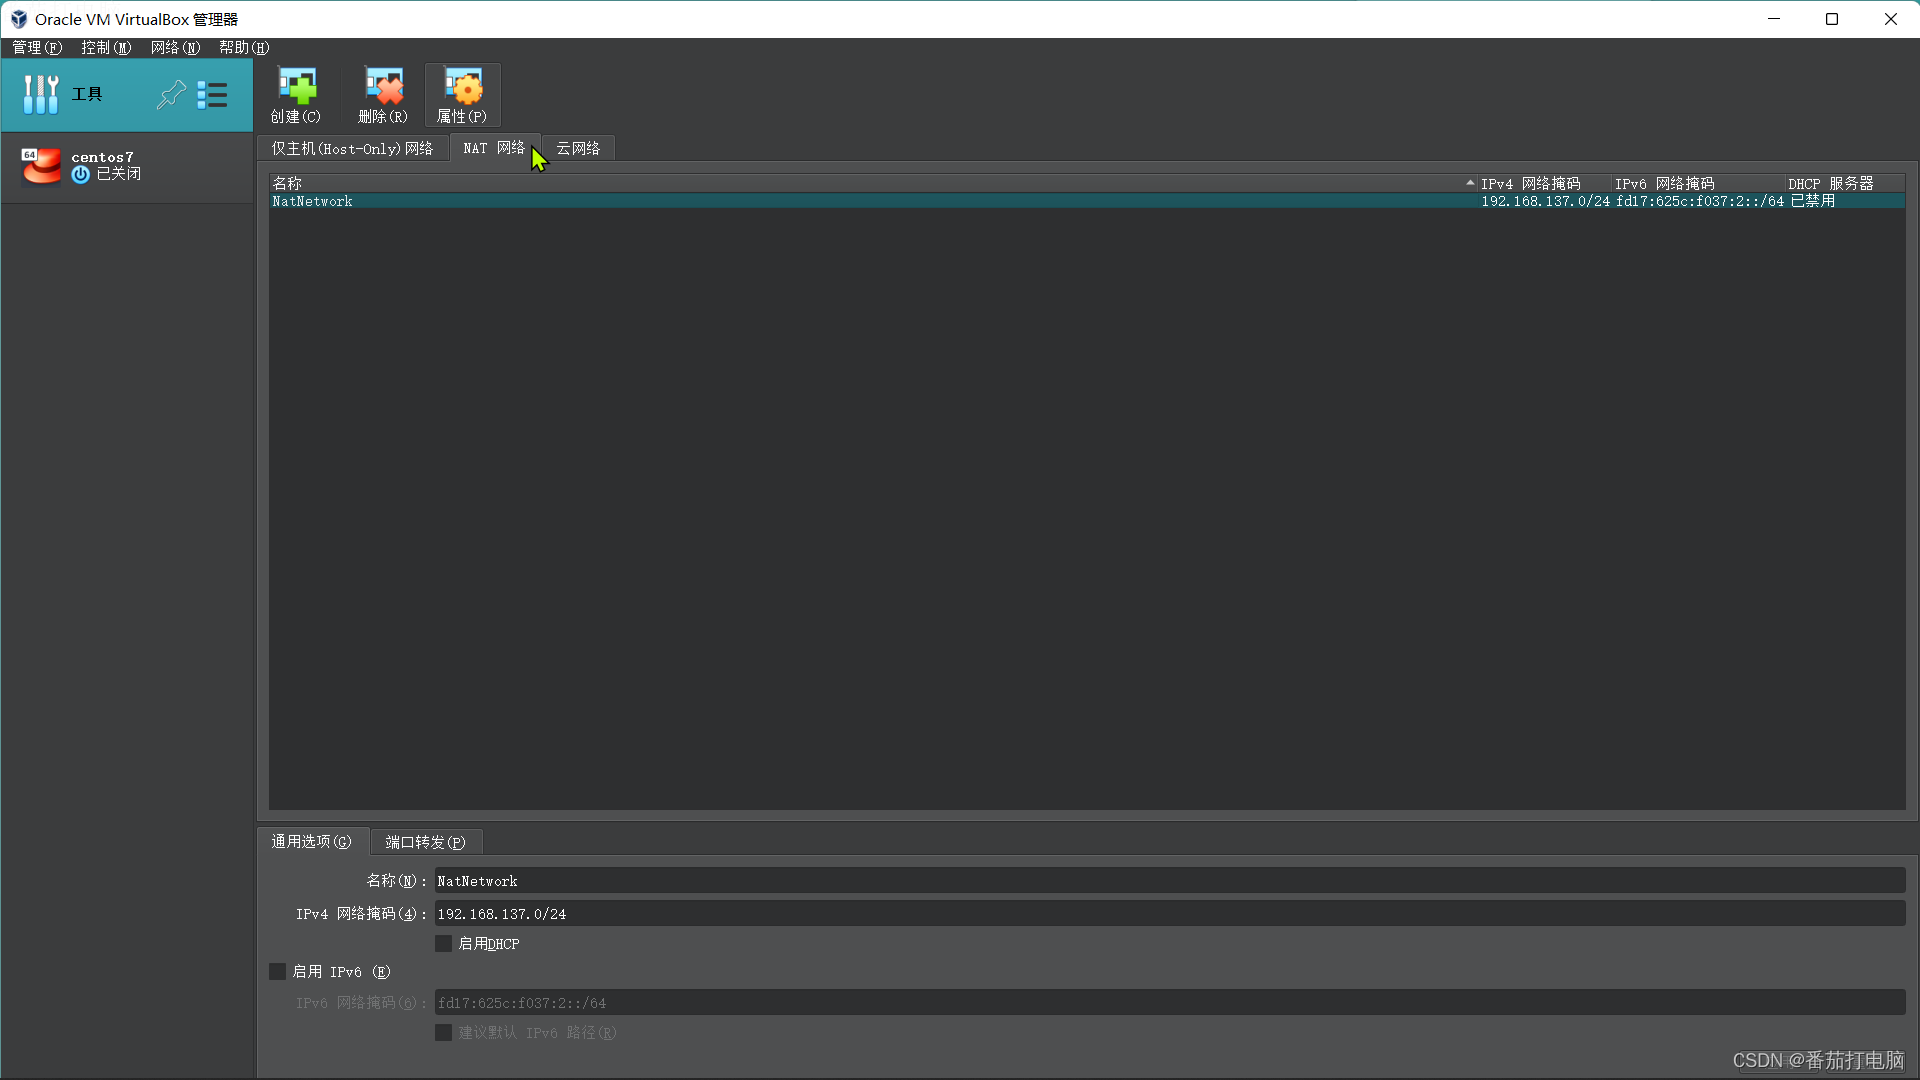1920x1080 pixels.
Task: Click the IPv6 网络掩码 column header
Action: click(x=1697, y=184)
